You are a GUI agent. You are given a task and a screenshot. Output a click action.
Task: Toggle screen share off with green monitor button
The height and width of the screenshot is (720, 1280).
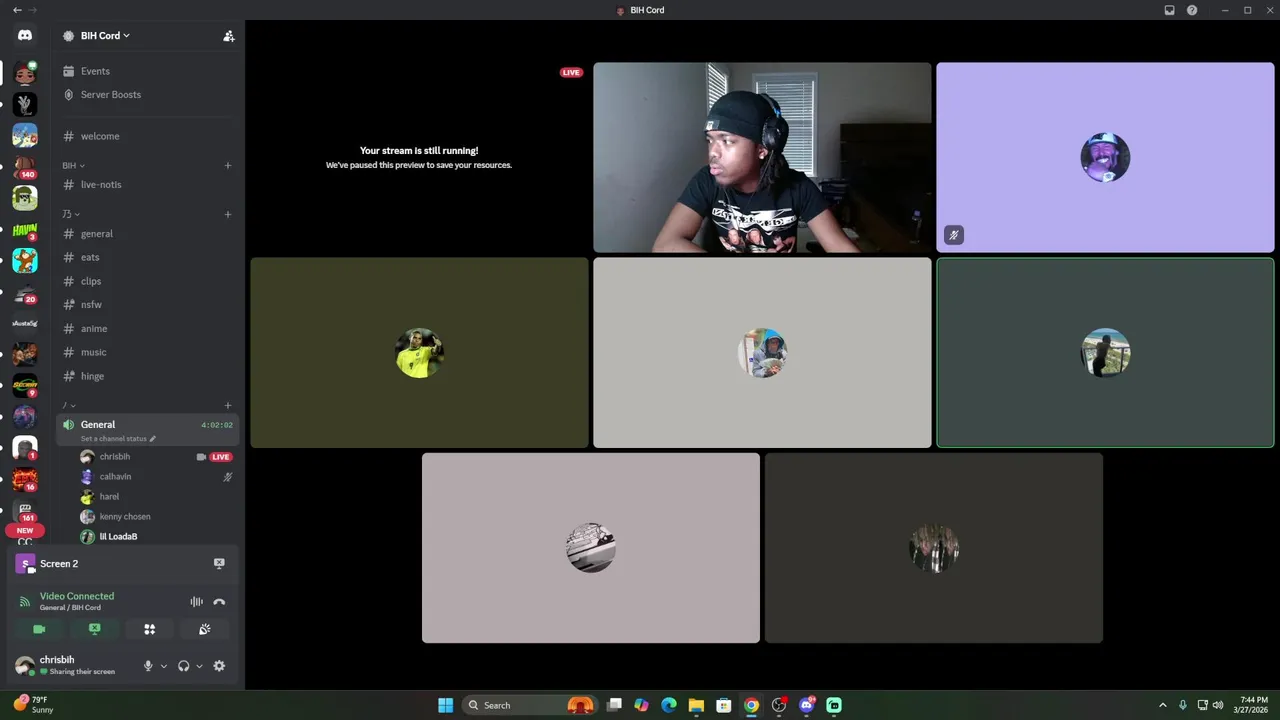(94, 629)
